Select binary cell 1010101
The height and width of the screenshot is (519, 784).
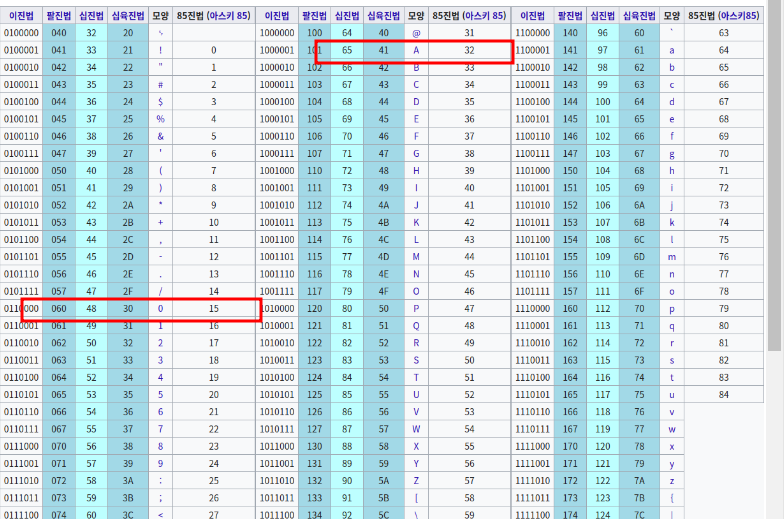click(x=277, y=394)
